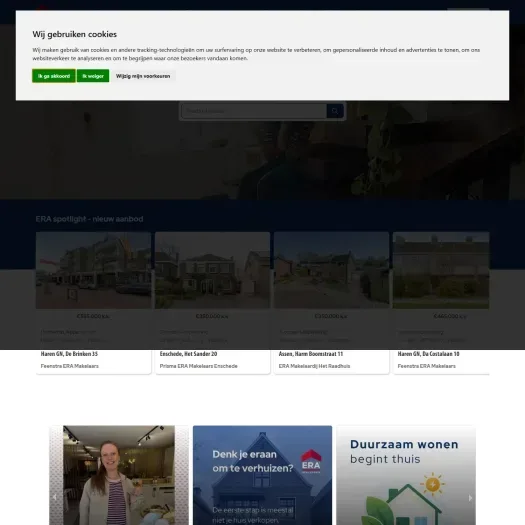Click 'ERA spotlight - nieuw aanbod' heading

click(89, 219)
